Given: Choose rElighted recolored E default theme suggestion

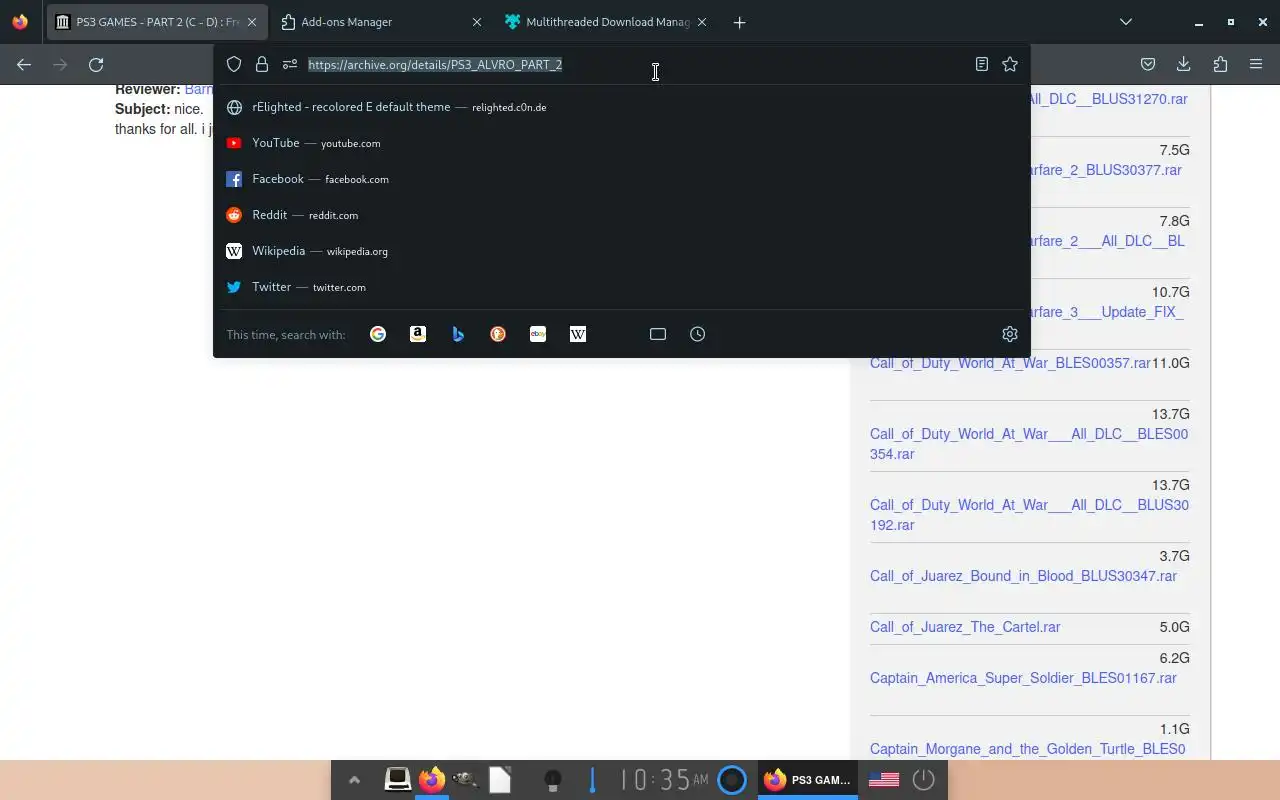Looking at the screenshot, I should click(x=621, y=107).
